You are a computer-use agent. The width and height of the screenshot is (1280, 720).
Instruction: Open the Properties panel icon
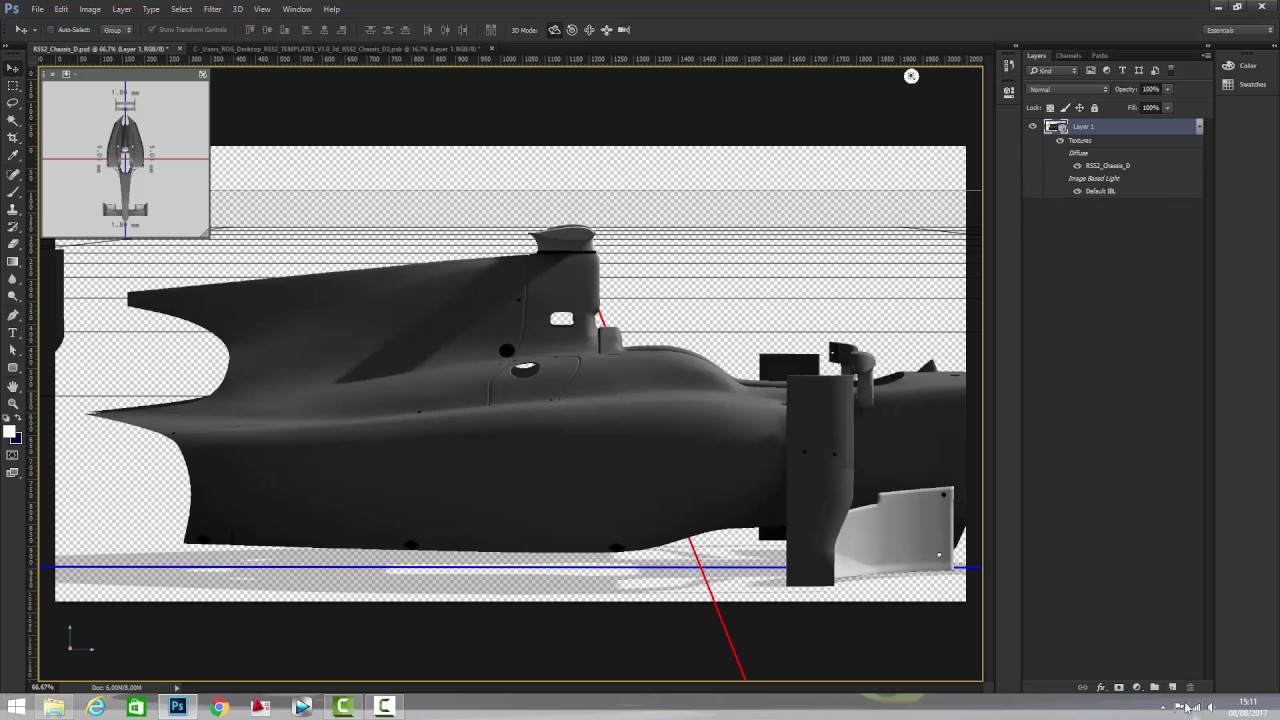[x=1008, y=92]
